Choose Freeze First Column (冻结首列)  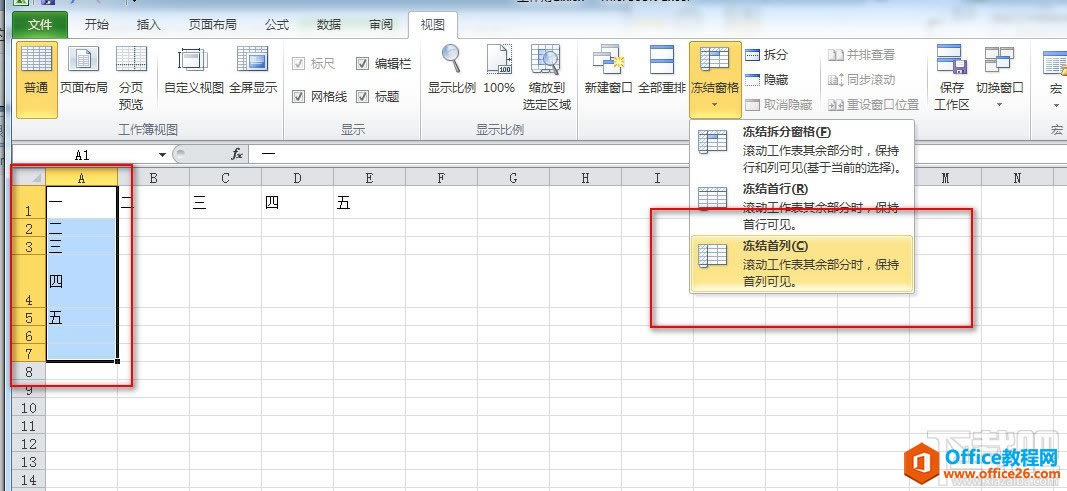tap(802, 264)
